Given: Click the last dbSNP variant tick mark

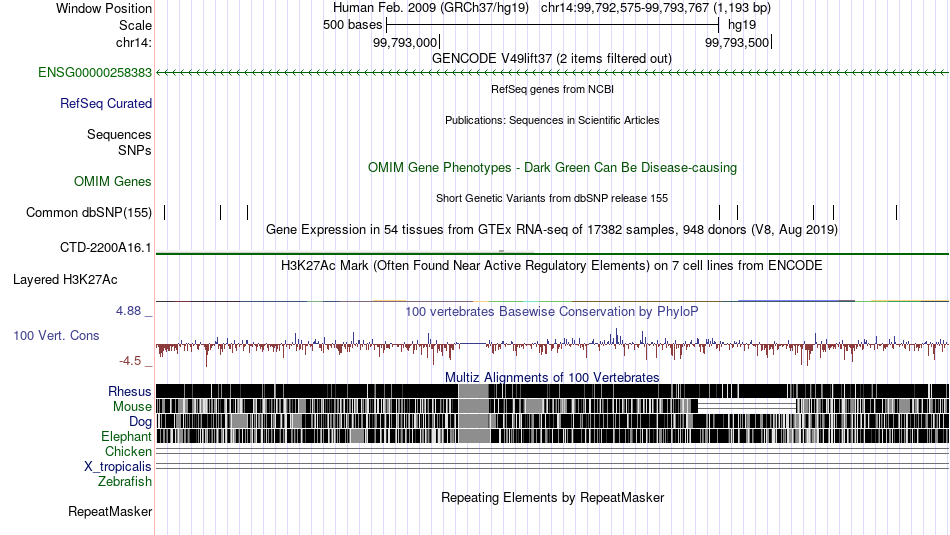Looking at the screenshot, I should [x=896, y=212].
